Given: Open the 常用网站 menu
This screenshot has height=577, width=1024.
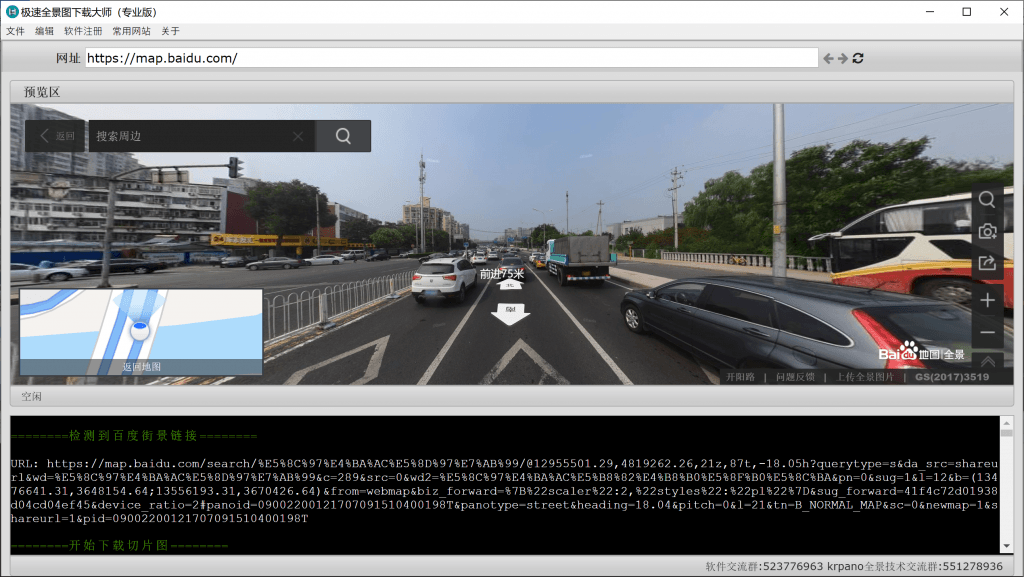Looking at the screenshot, I should pyautogui.click(x=131, y=31).
